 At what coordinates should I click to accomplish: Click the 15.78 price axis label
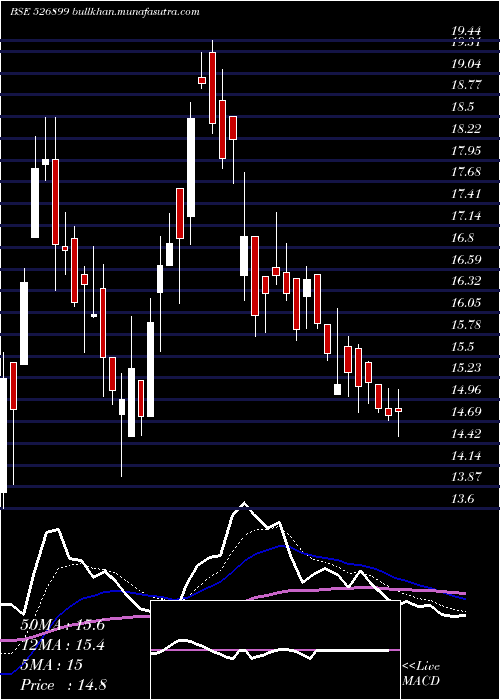[x=466, y=325]
